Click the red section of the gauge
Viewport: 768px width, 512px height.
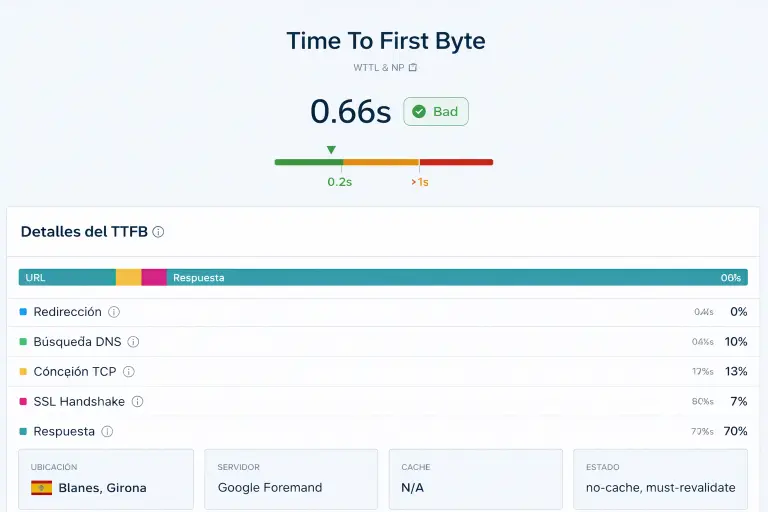(456, 162)
